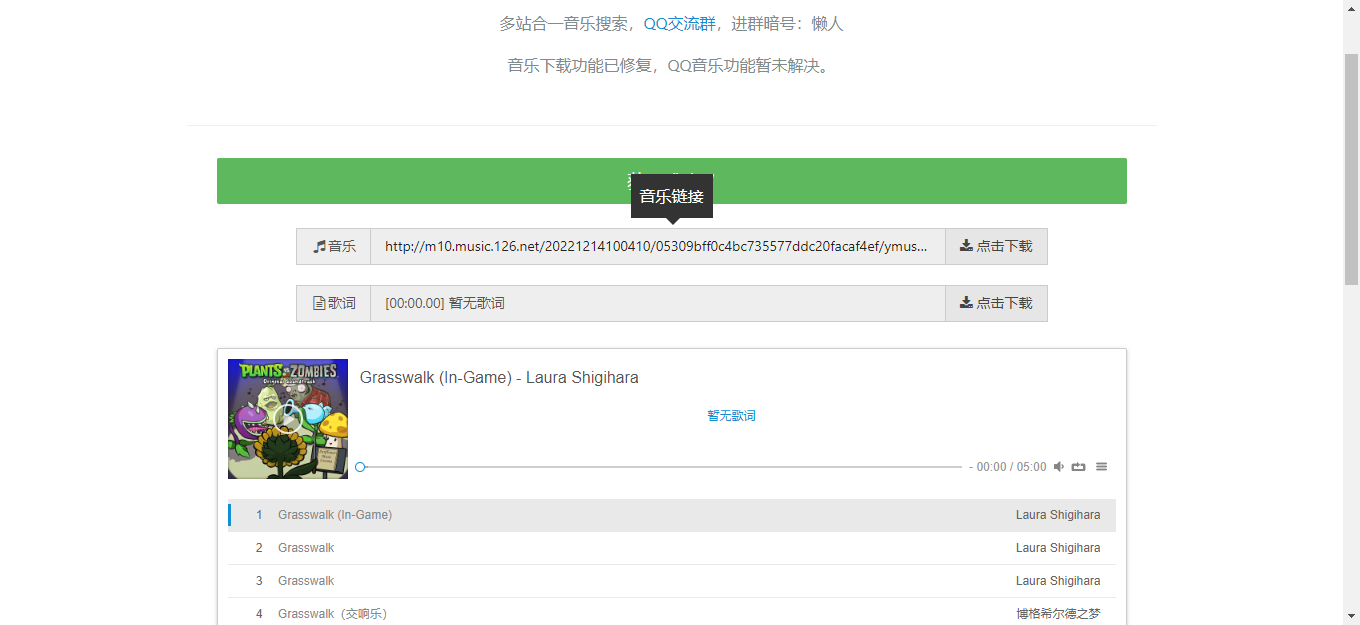Select the lyrics text field
The height and width of the screenshot is (625, 1360).
tap(658, 303)
